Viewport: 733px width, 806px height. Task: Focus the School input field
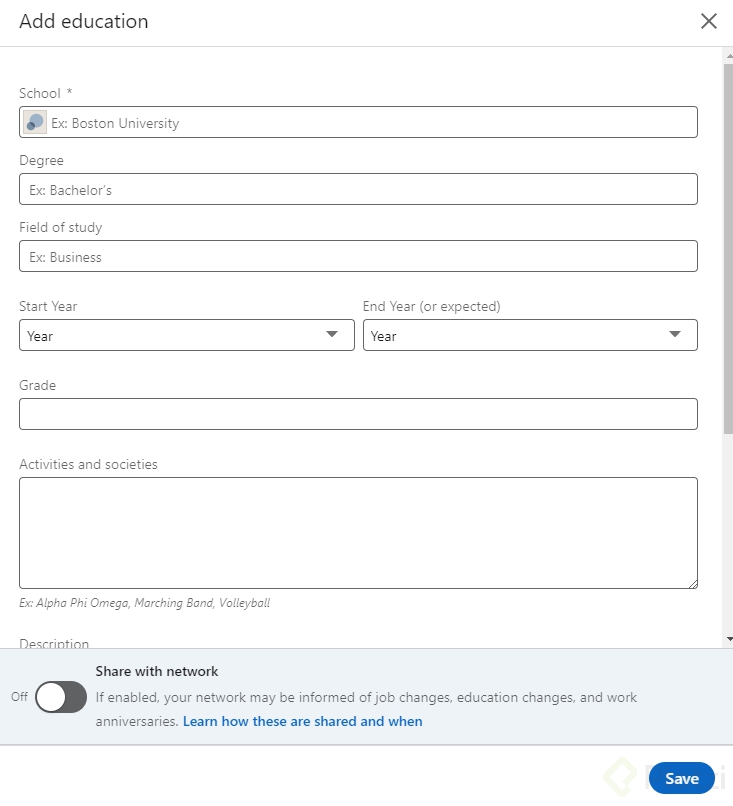pyautogui.click(x=370, y=123)
